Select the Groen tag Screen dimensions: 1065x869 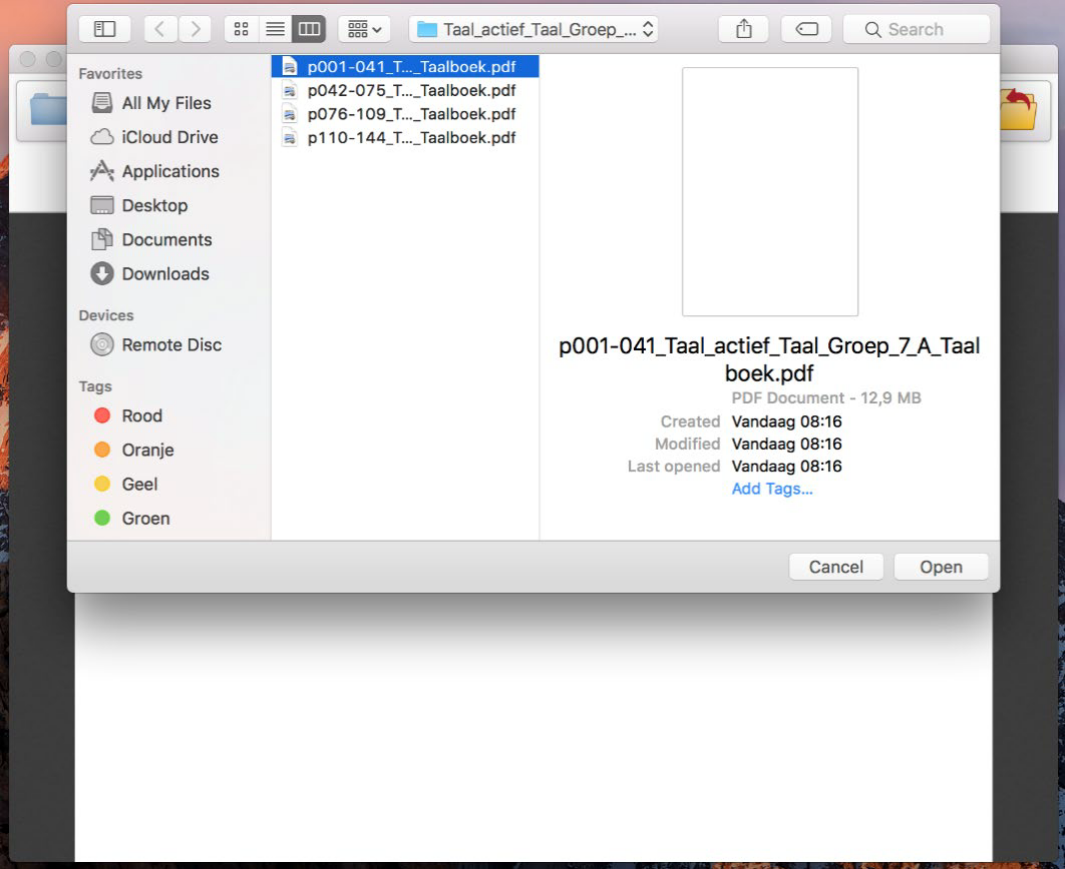(146, 518)
